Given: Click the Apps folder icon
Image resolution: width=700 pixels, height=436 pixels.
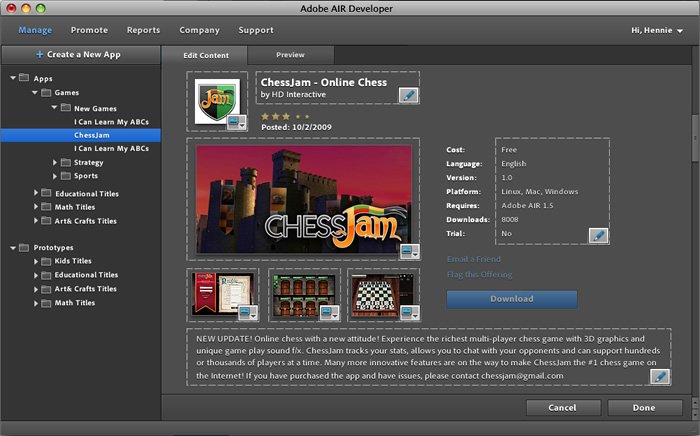Looking at the screenshot, I should (24, 78).
